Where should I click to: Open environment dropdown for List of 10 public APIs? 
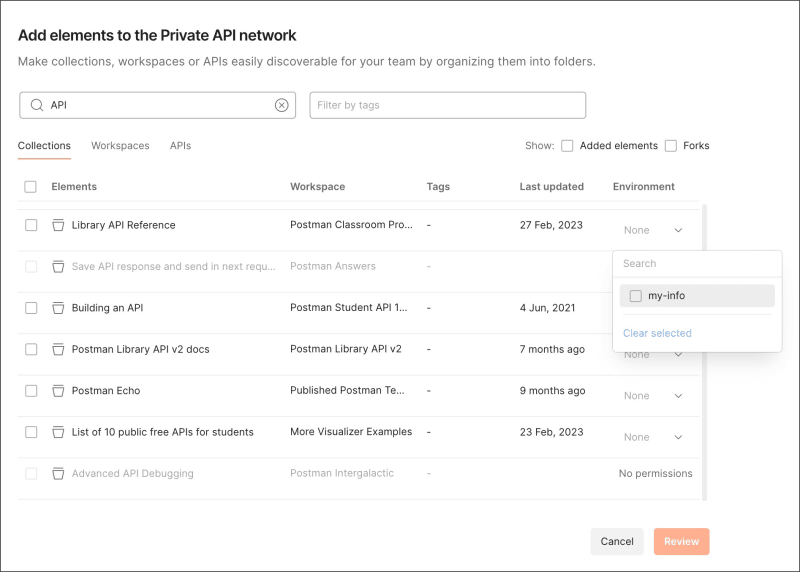pyautogui.click(x=678, y=437)
